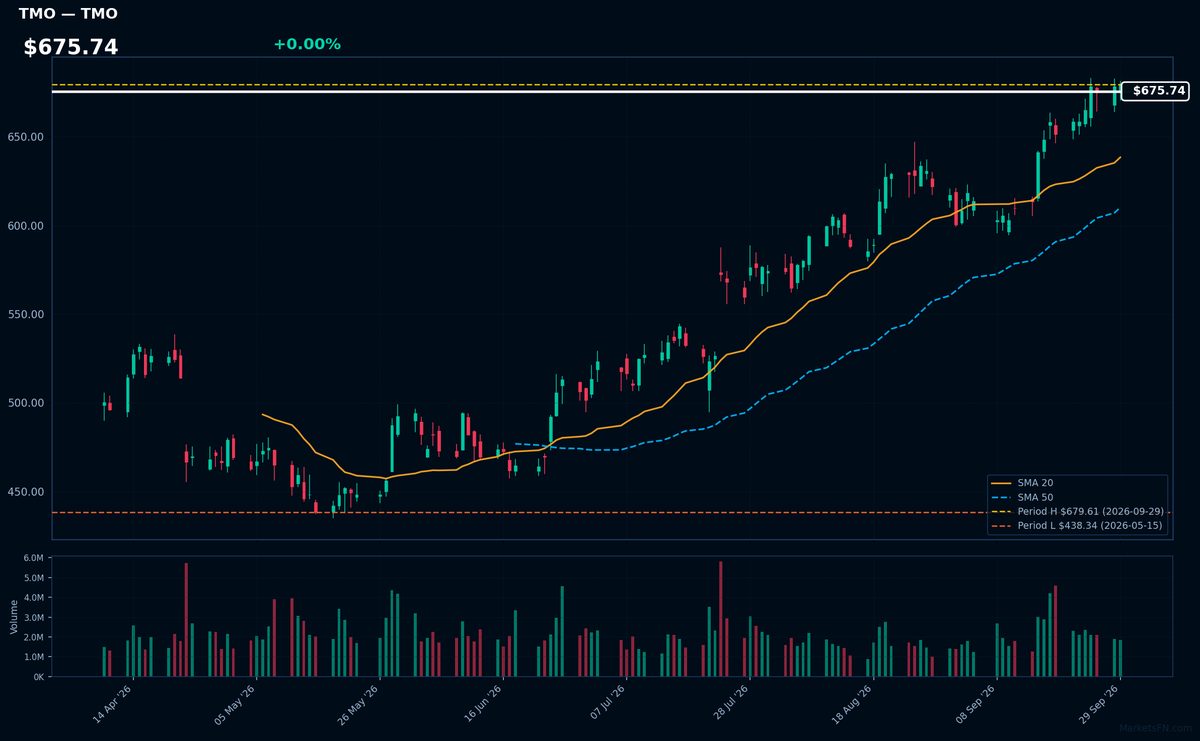Click the 2.0M volume axis label
Screen dimensions: 1200x741
(34, 638)
